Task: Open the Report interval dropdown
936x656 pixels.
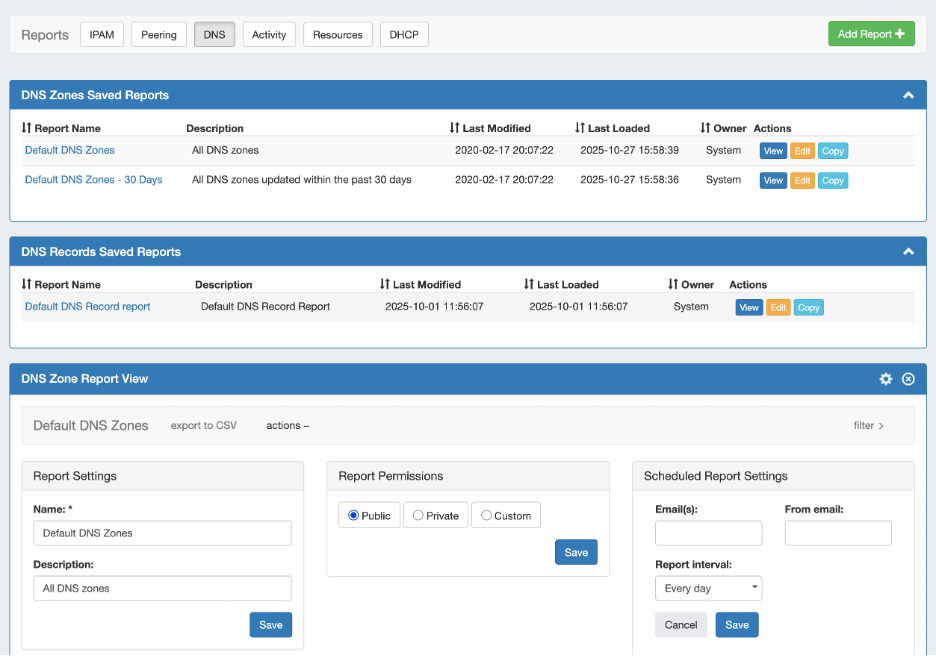Action: pos(708,588)
